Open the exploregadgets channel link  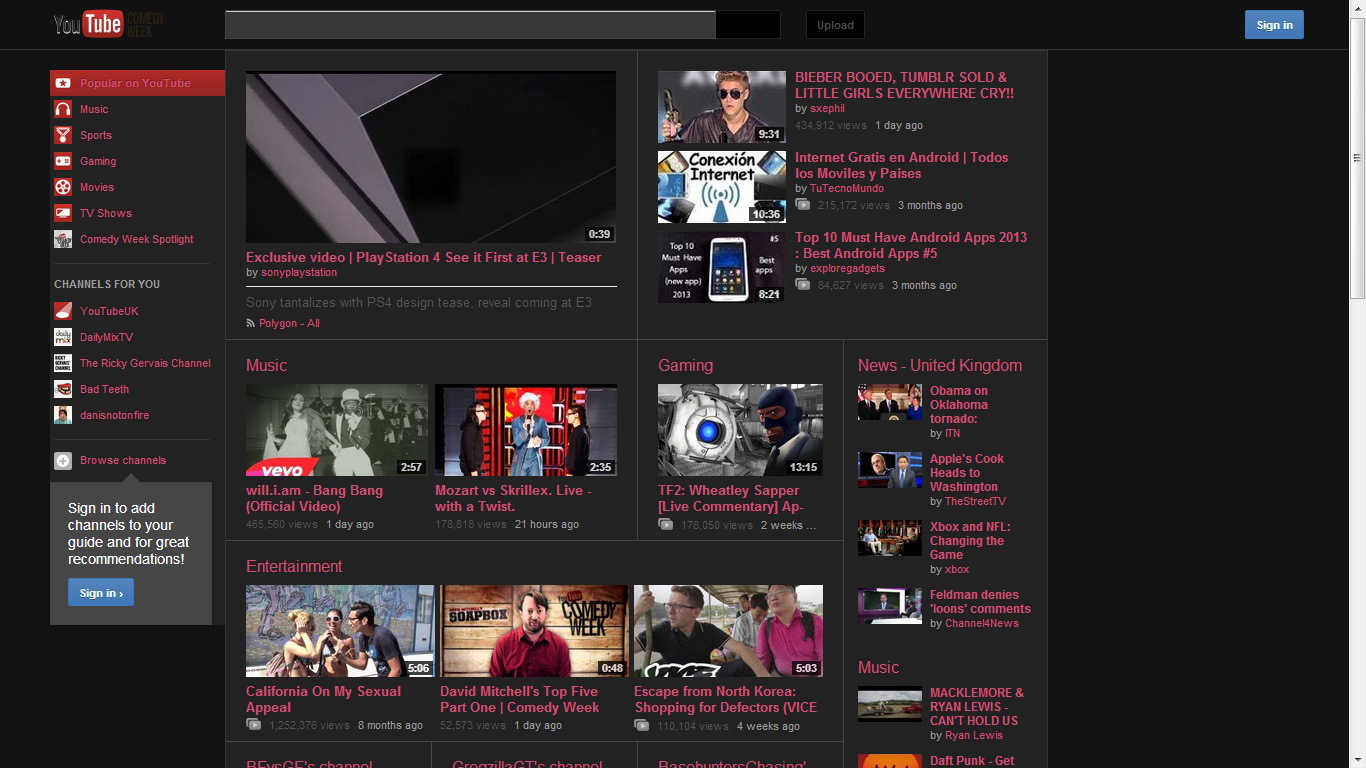click(x=847, y=268)
